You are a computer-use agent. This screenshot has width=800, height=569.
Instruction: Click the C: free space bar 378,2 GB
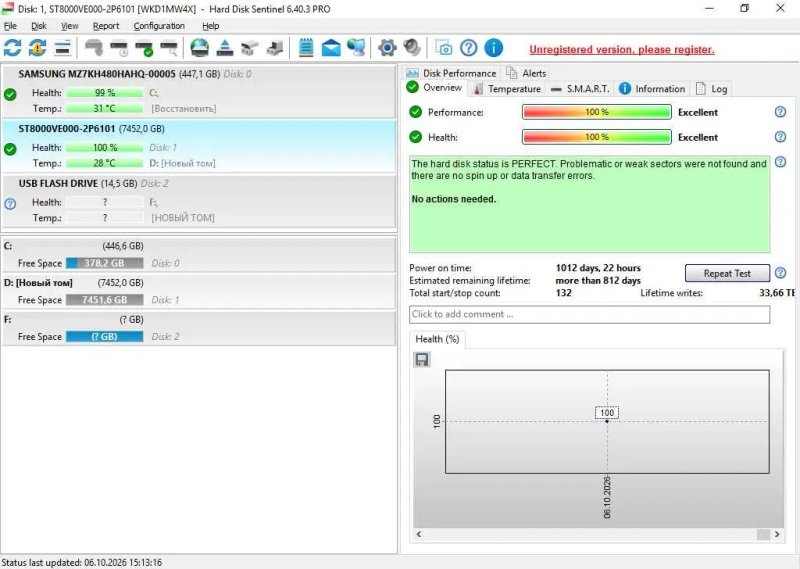tap(105, 263)
